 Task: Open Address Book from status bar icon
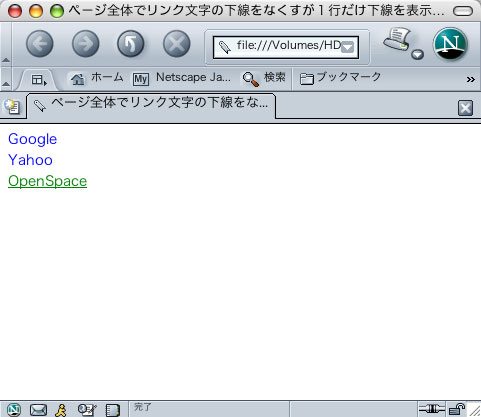[x=112, y=410]
